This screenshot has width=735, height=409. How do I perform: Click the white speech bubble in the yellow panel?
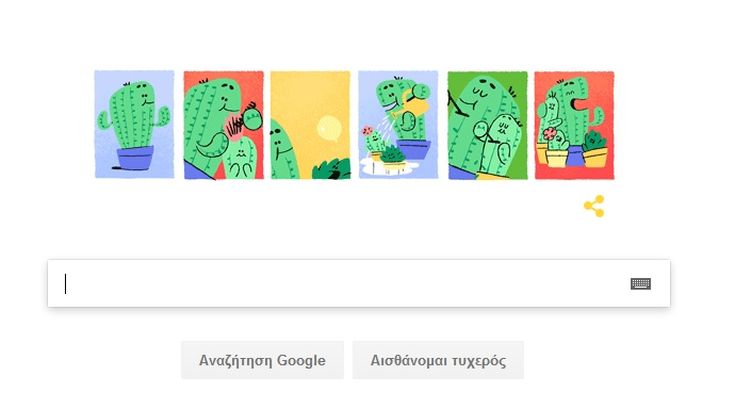(329, 129)
